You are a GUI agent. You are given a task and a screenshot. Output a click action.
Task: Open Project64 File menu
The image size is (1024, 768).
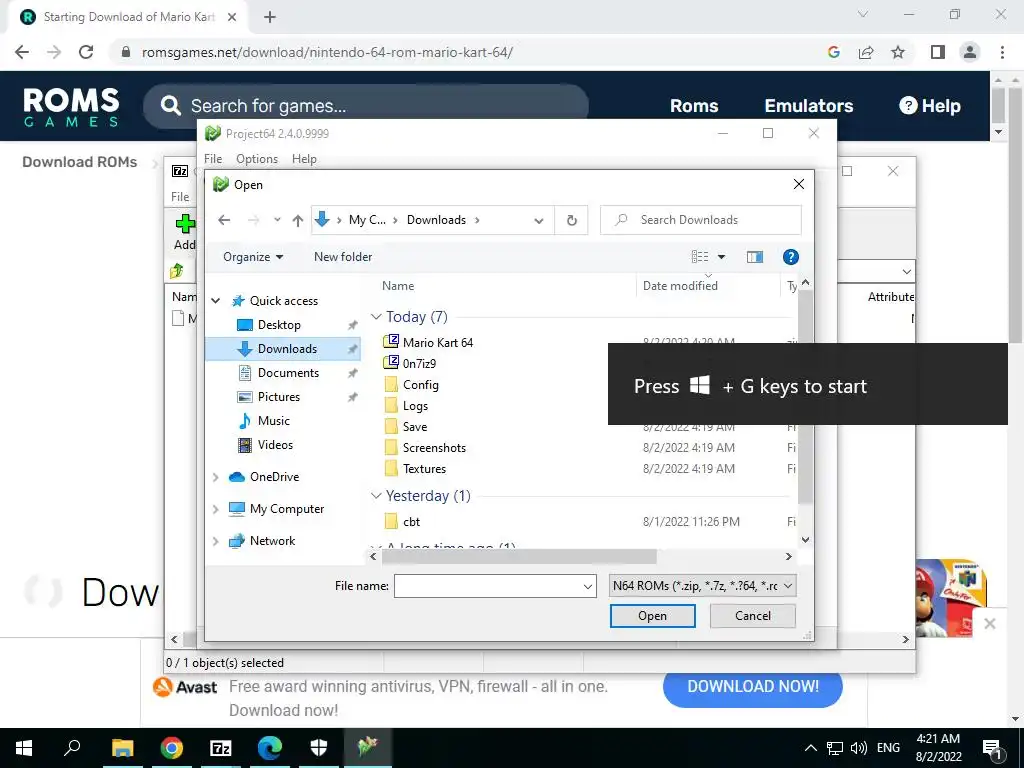click(x=213, y=159)
